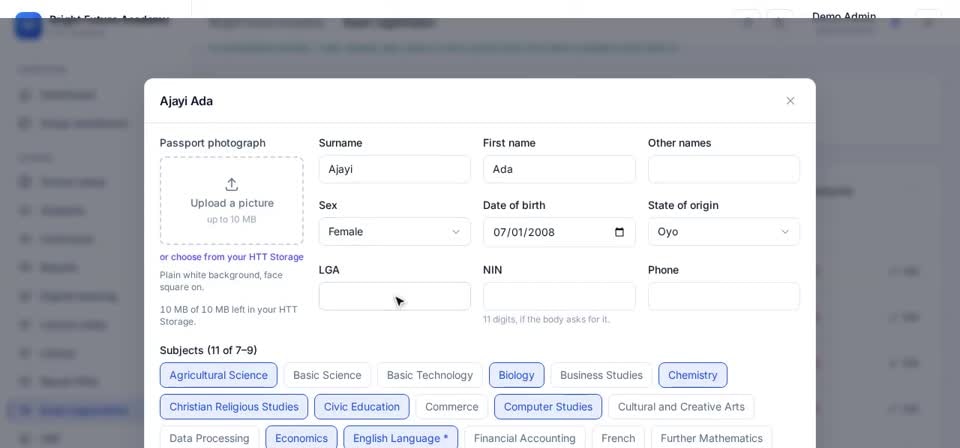
Task: Focus the Phone input field
Action: point(724,296)
